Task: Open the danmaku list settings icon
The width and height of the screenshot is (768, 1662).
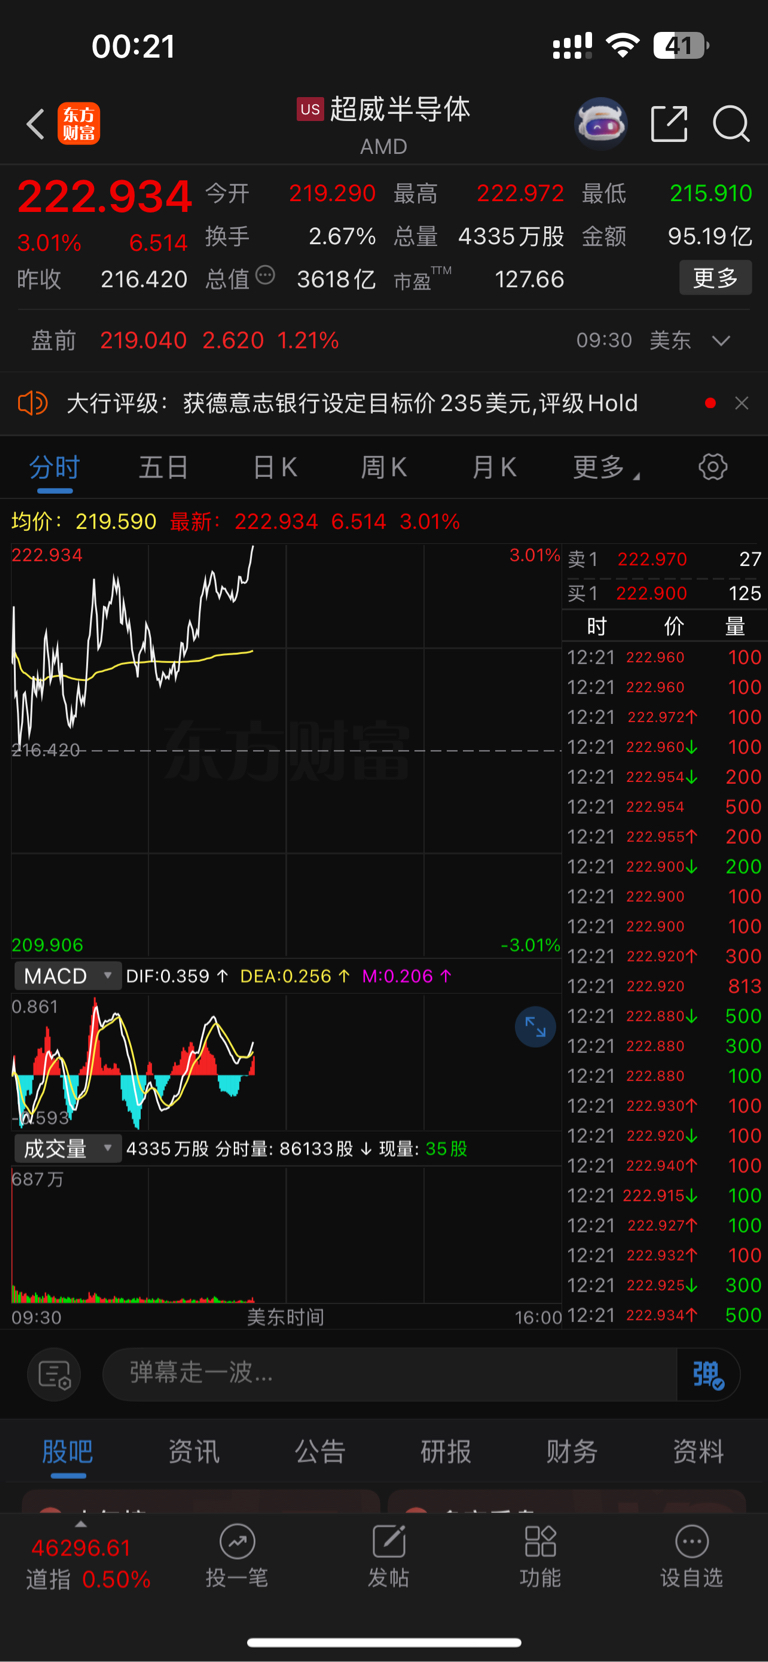Action: click(54, 1375)
